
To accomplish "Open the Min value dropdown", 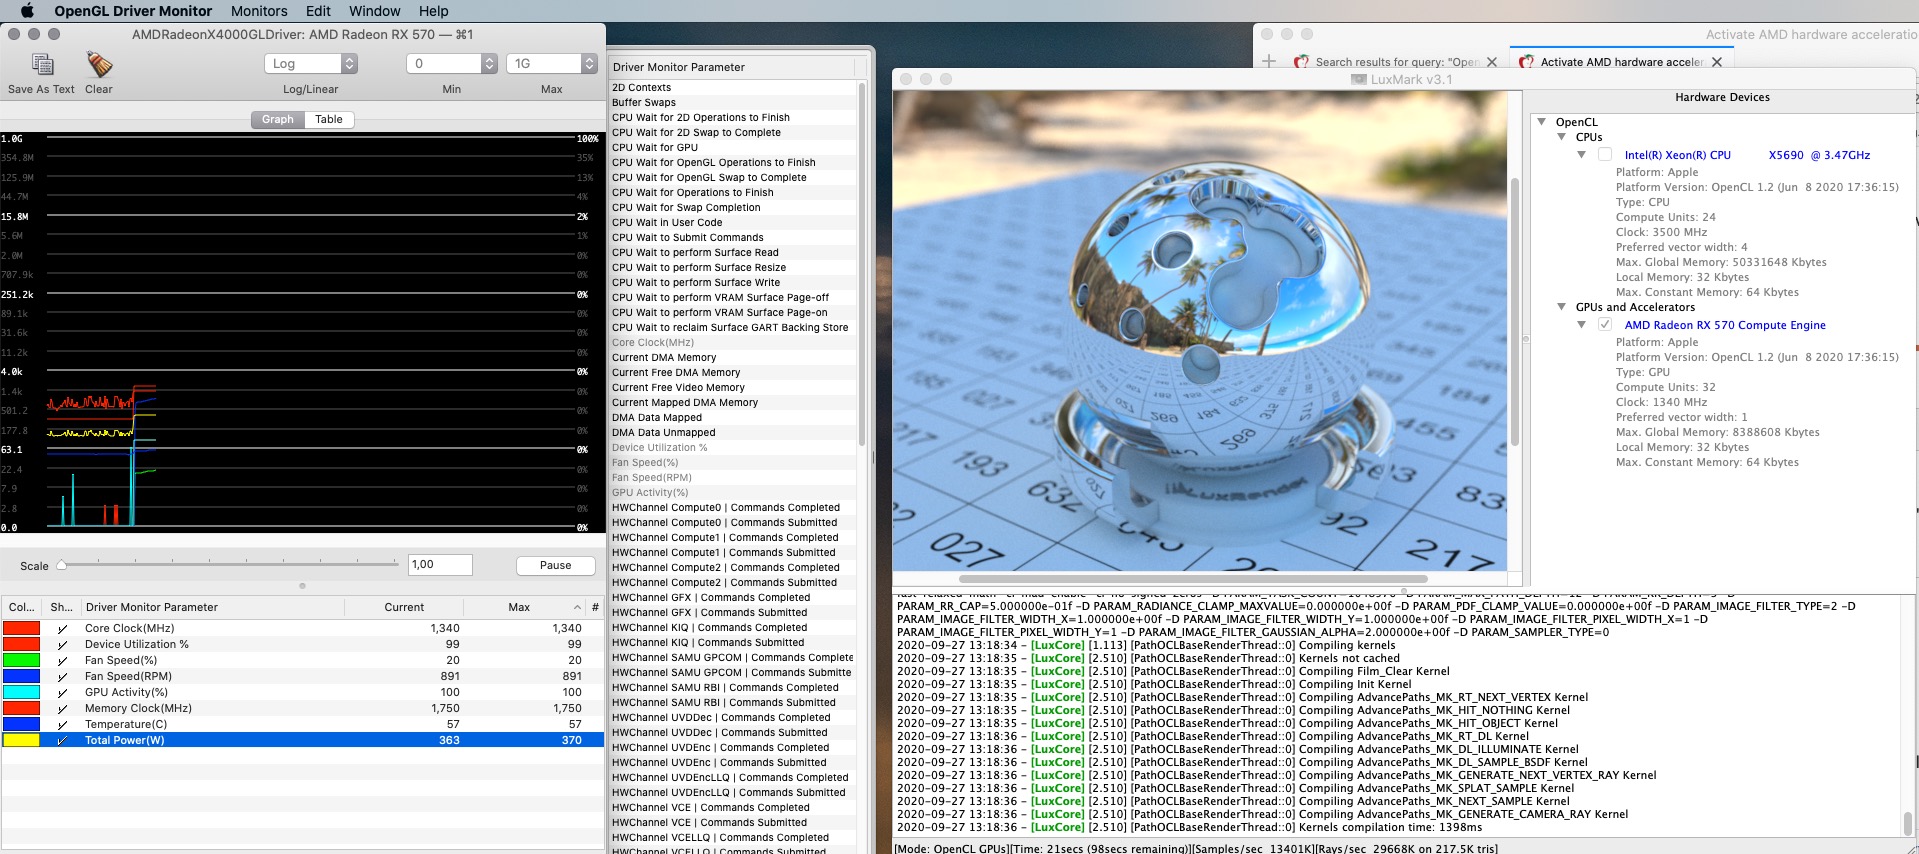I will pyautogui.click(x=452, y=63).
